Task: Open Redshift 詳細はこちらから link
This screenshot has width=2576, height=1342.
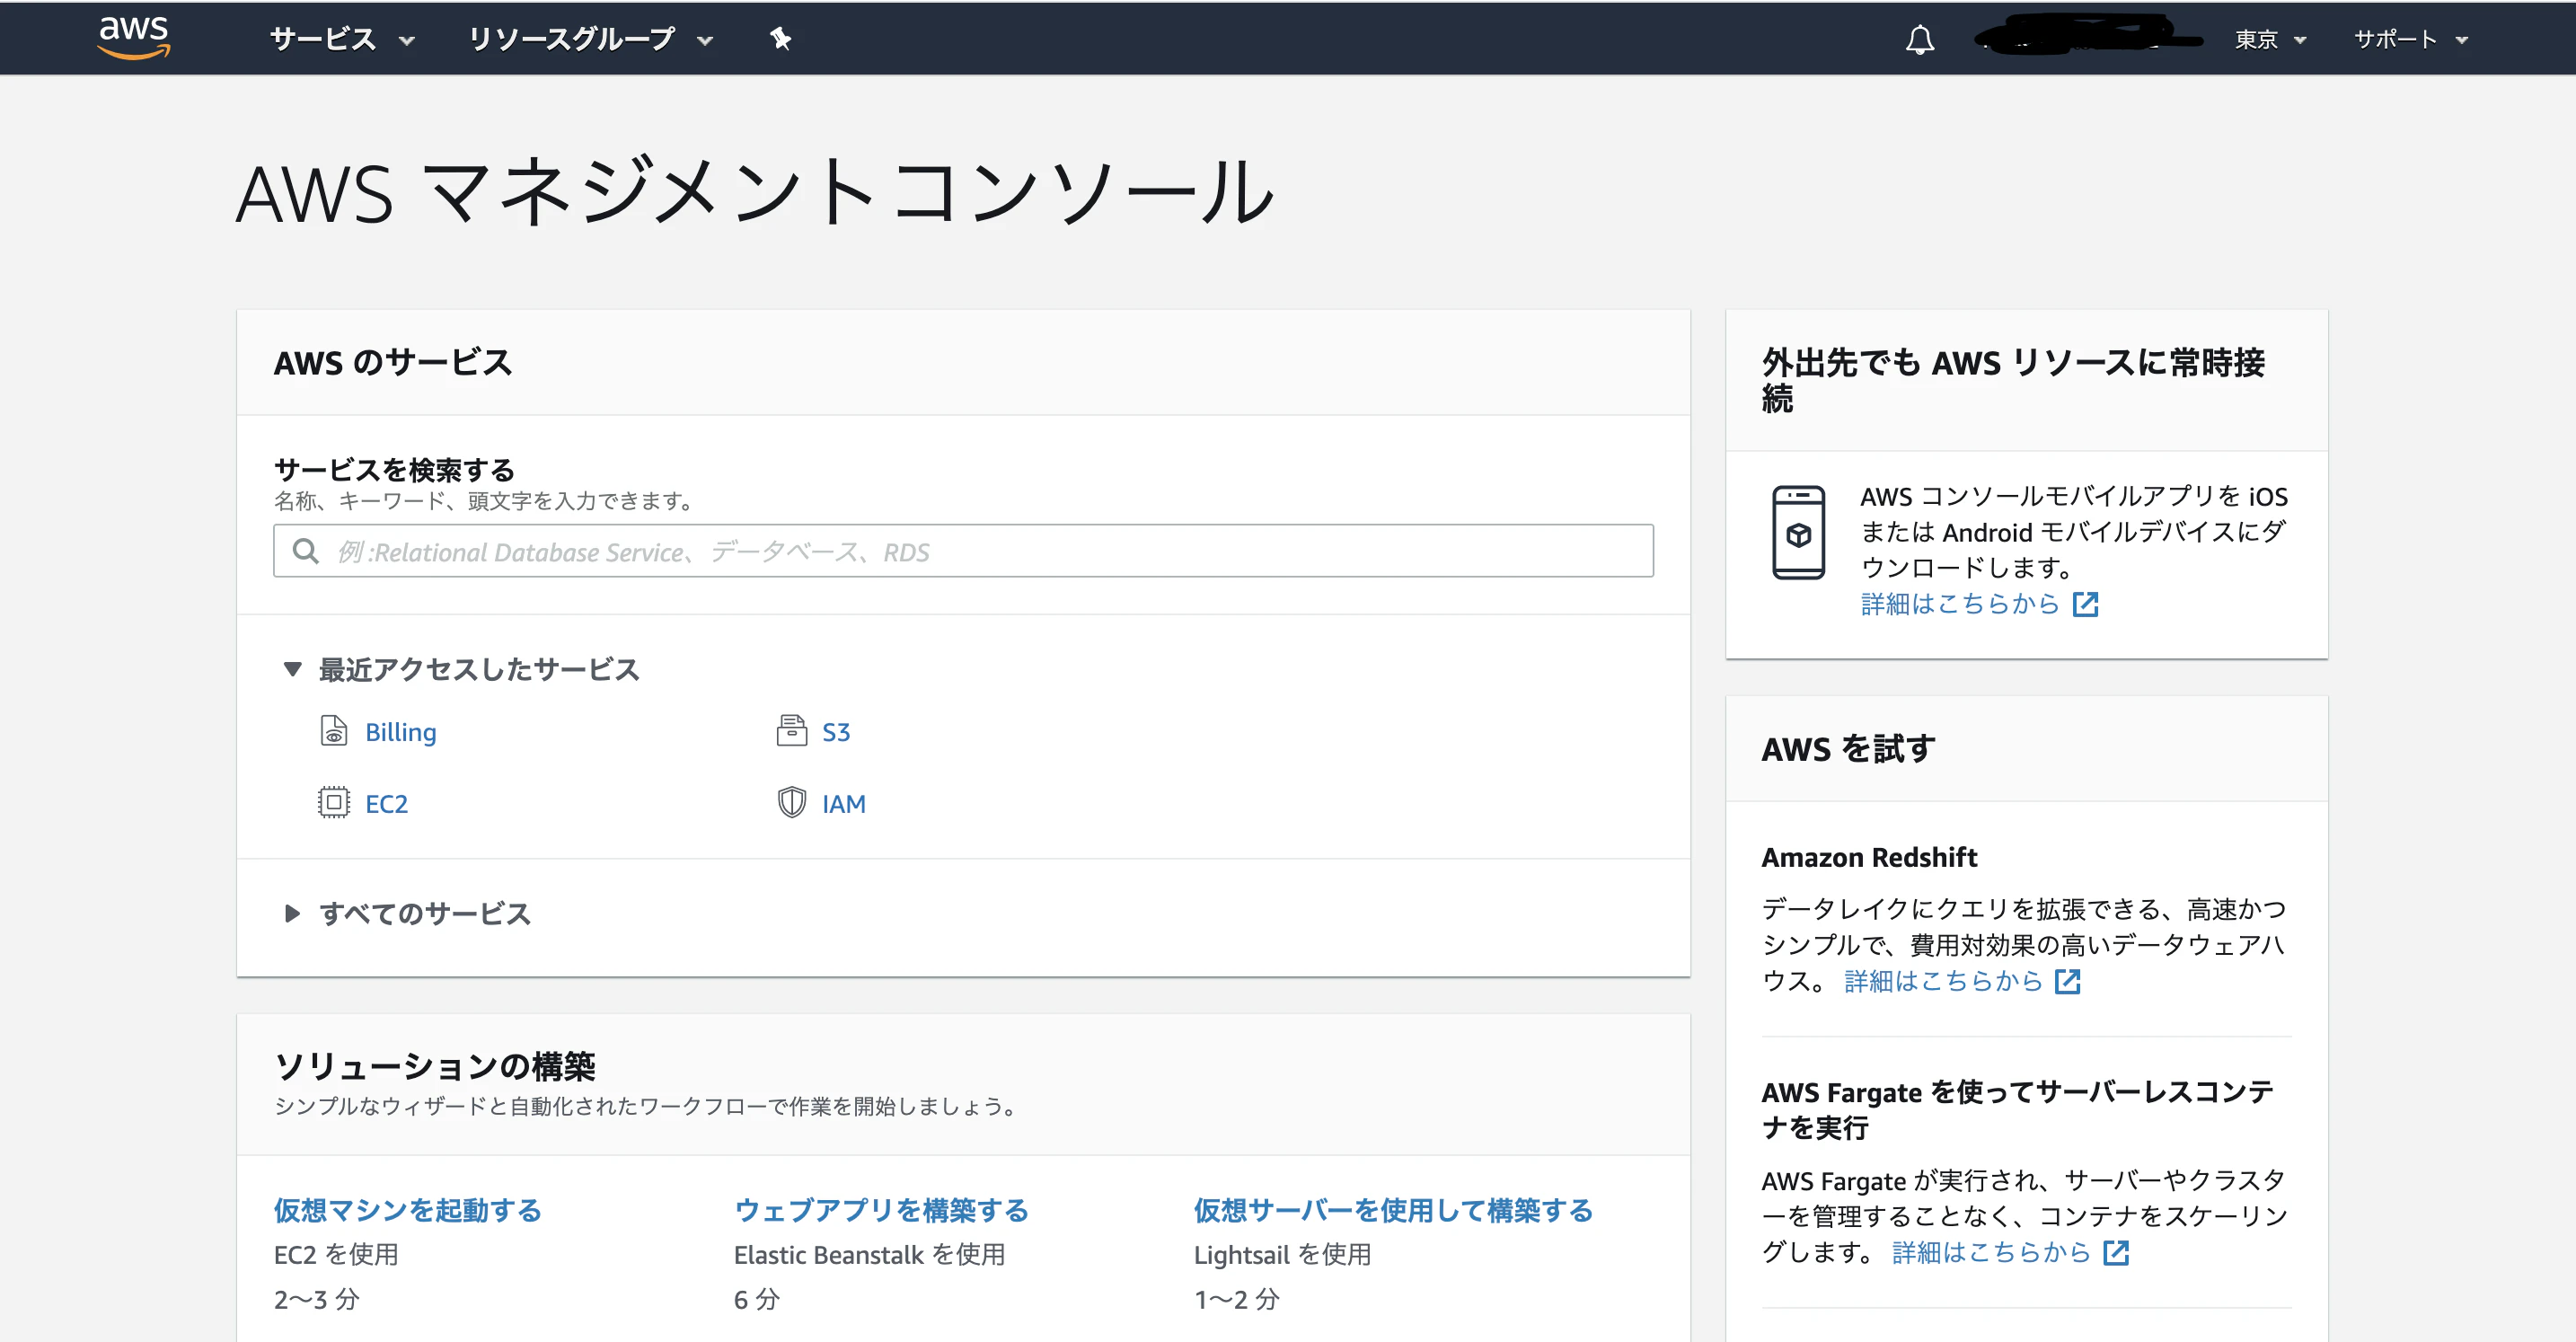Action: 1943,982
